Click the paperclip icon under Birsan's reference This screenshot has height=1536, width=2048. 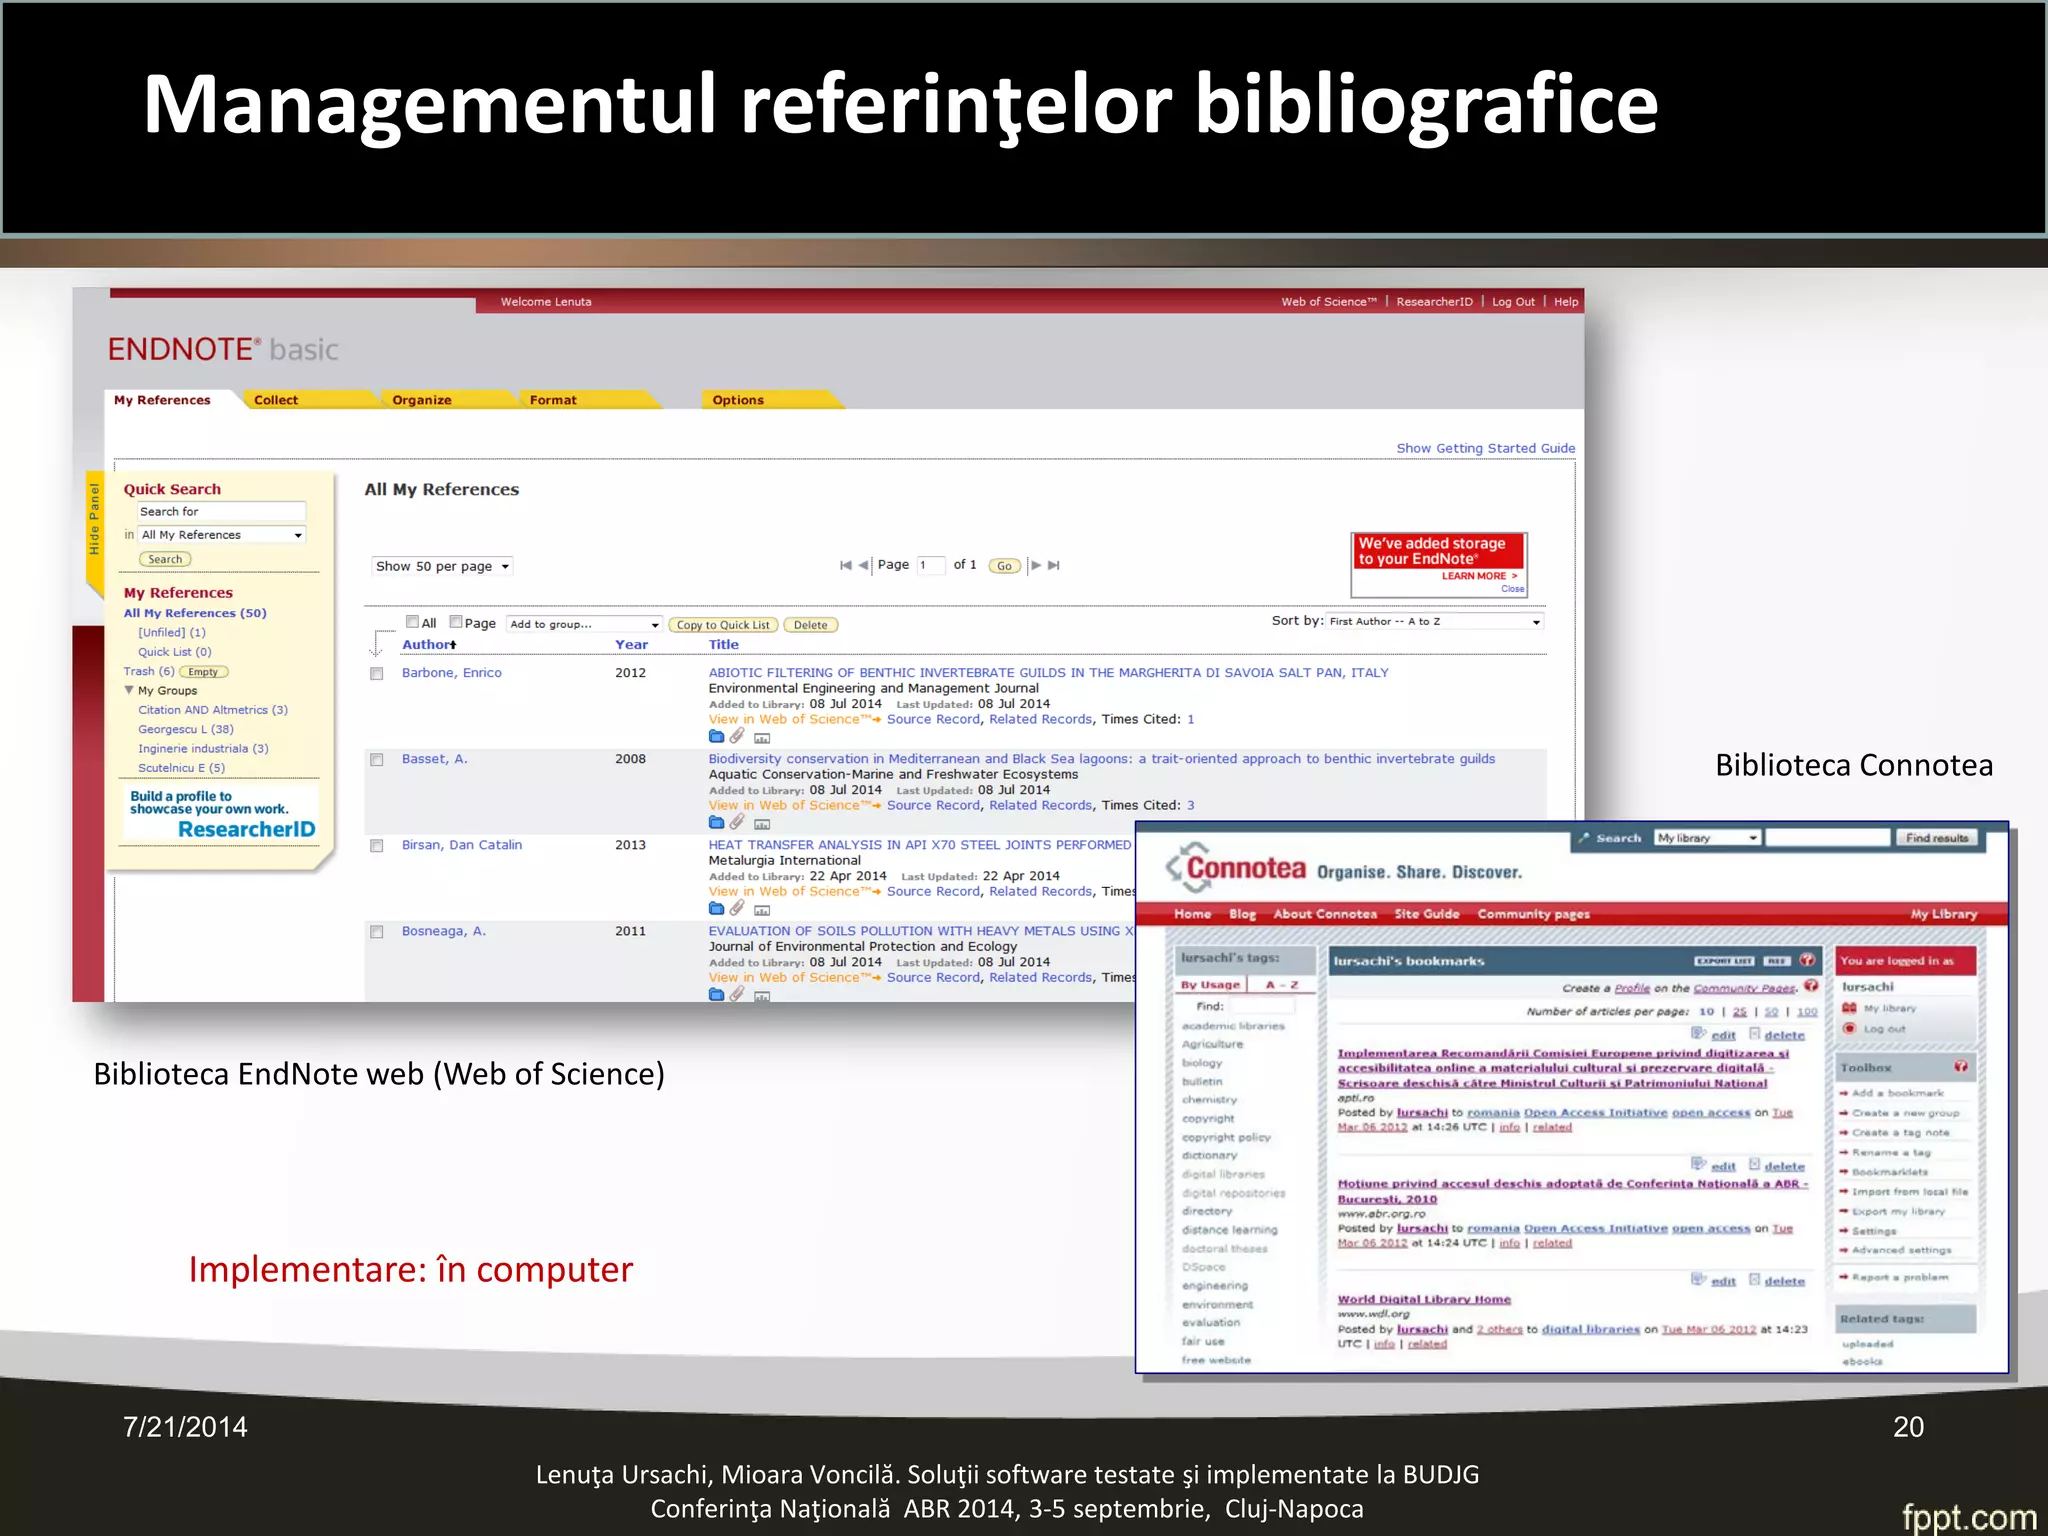coord(737,908)
